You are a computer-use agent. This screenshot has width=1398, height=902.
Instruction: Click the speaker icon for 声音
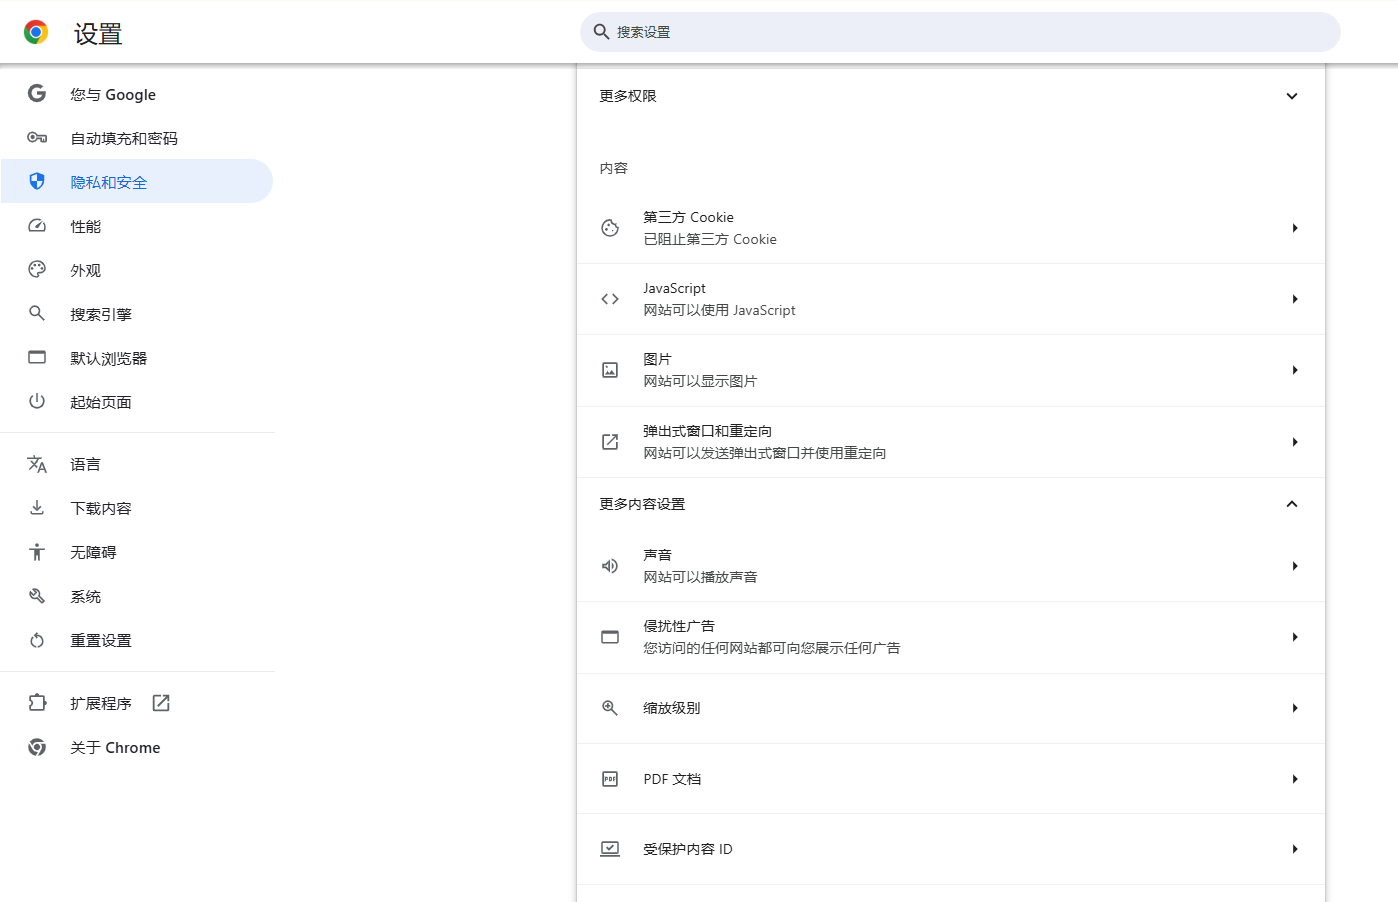point(610,566)
